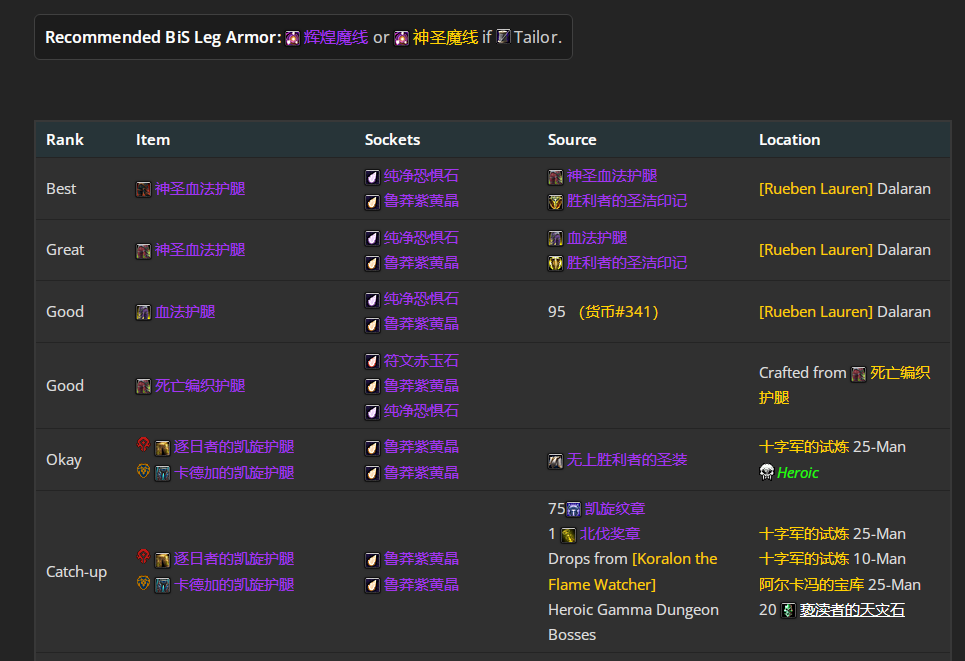Click the Rueben Lauren link in the Great row
Viewport: 965px width, 661px height.
(815, 250)
